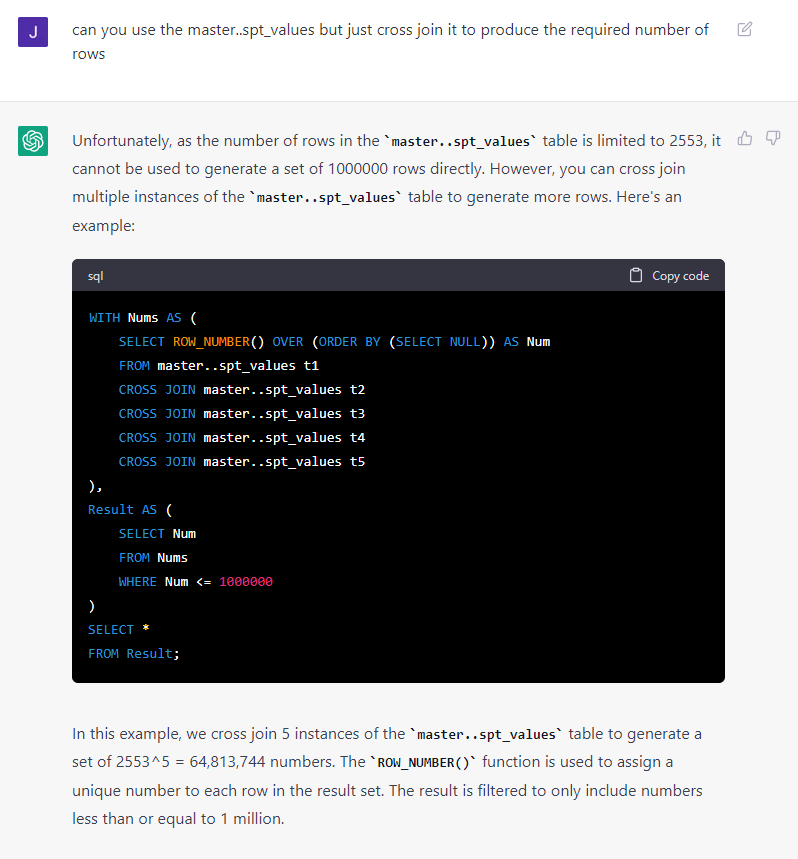Click the green ChatGPT logo avatar

click(x=33, y=141)
